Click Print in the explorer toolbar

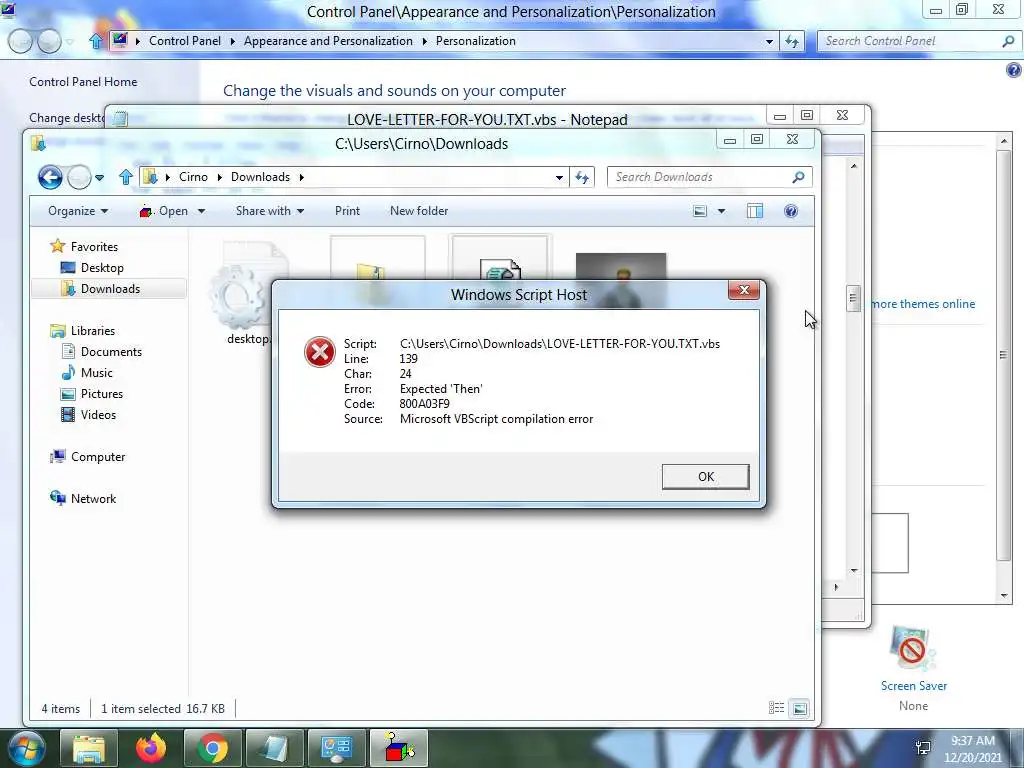pos(347,211)
